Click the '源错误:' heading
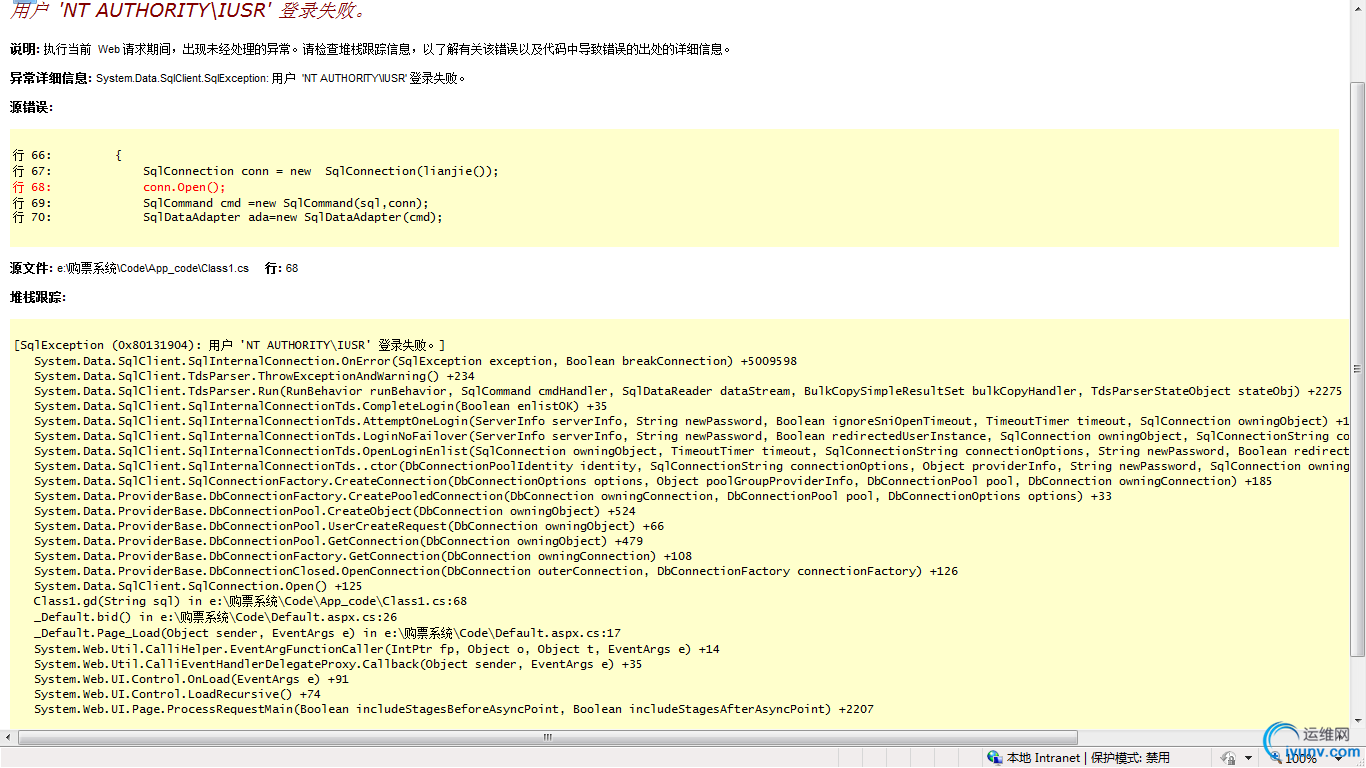1366x768 pixels. 31,107
